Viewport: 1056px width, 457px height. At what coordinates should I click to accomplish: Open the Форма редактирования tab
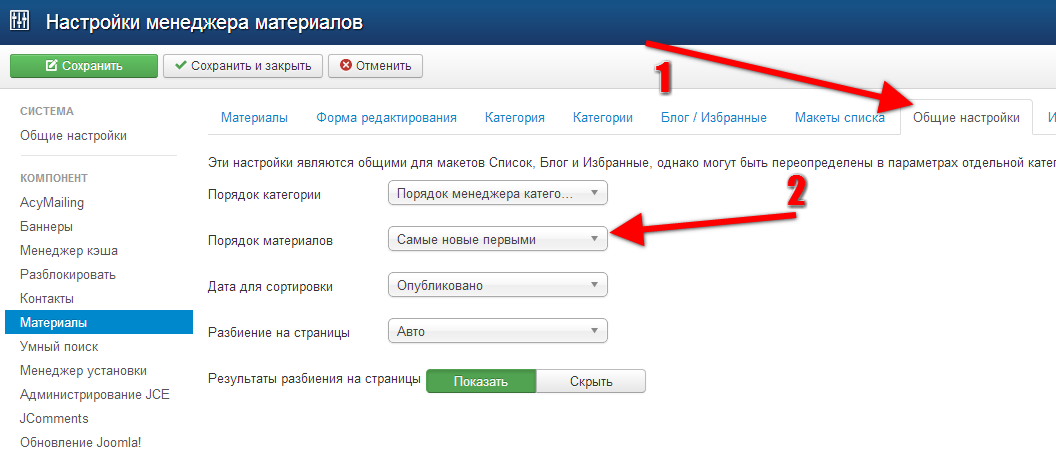386,117
